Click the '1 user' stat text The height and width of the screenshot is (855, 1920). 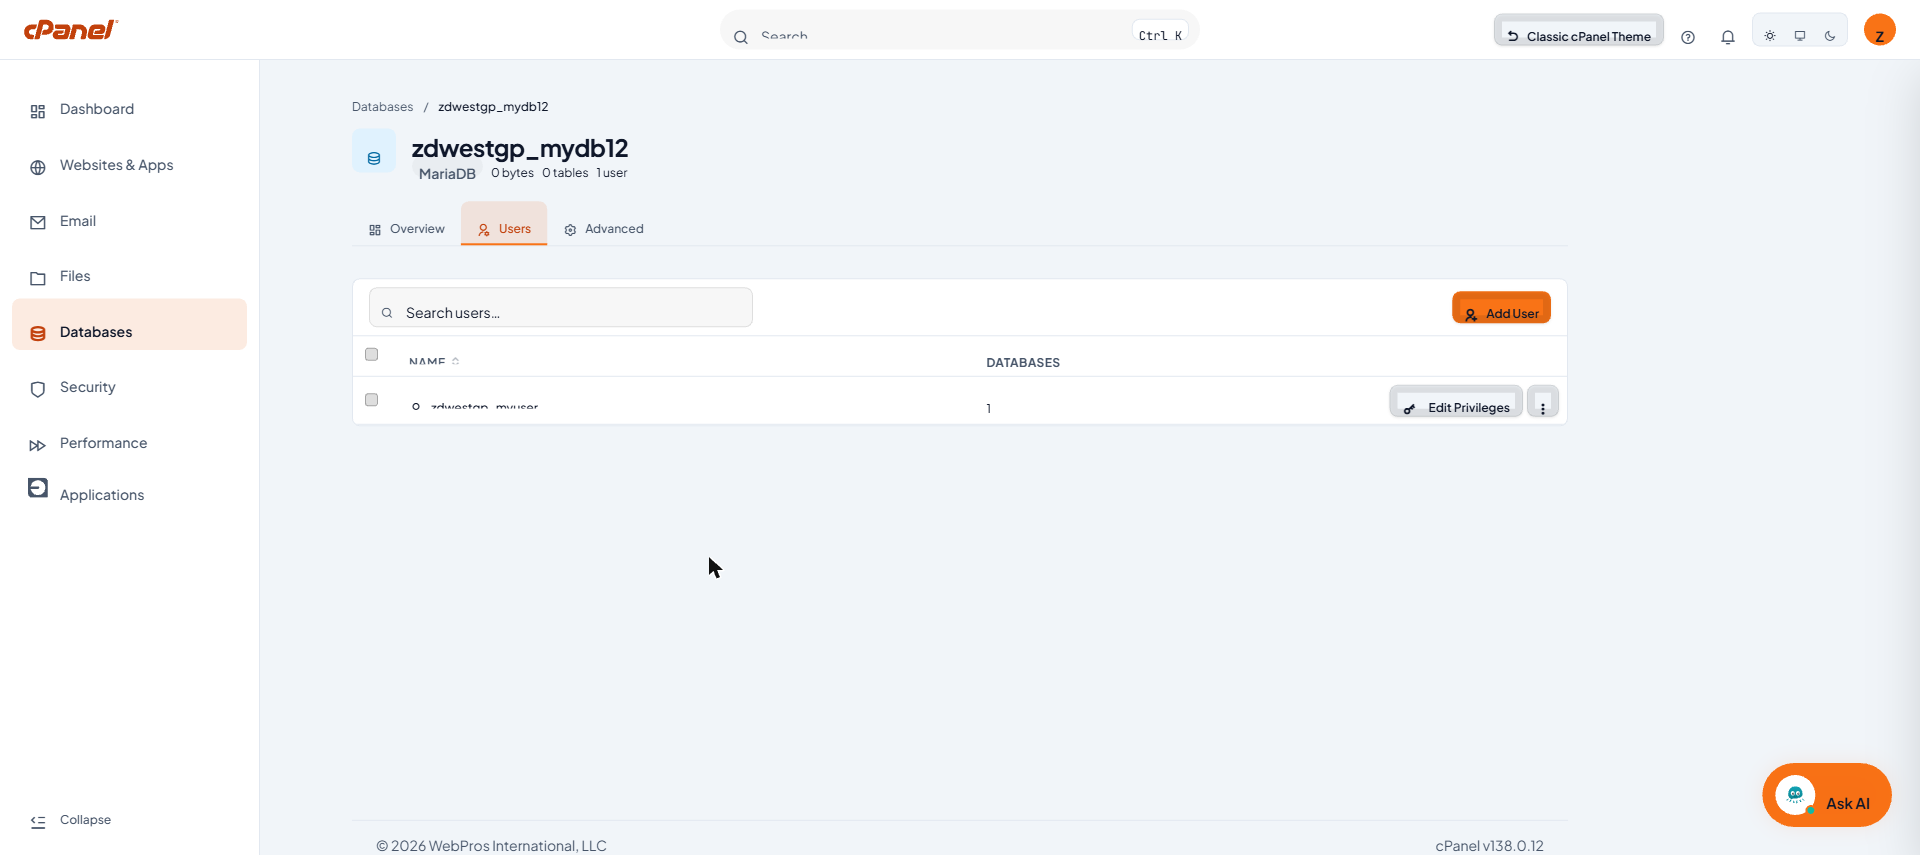click(x=612, y=173)
